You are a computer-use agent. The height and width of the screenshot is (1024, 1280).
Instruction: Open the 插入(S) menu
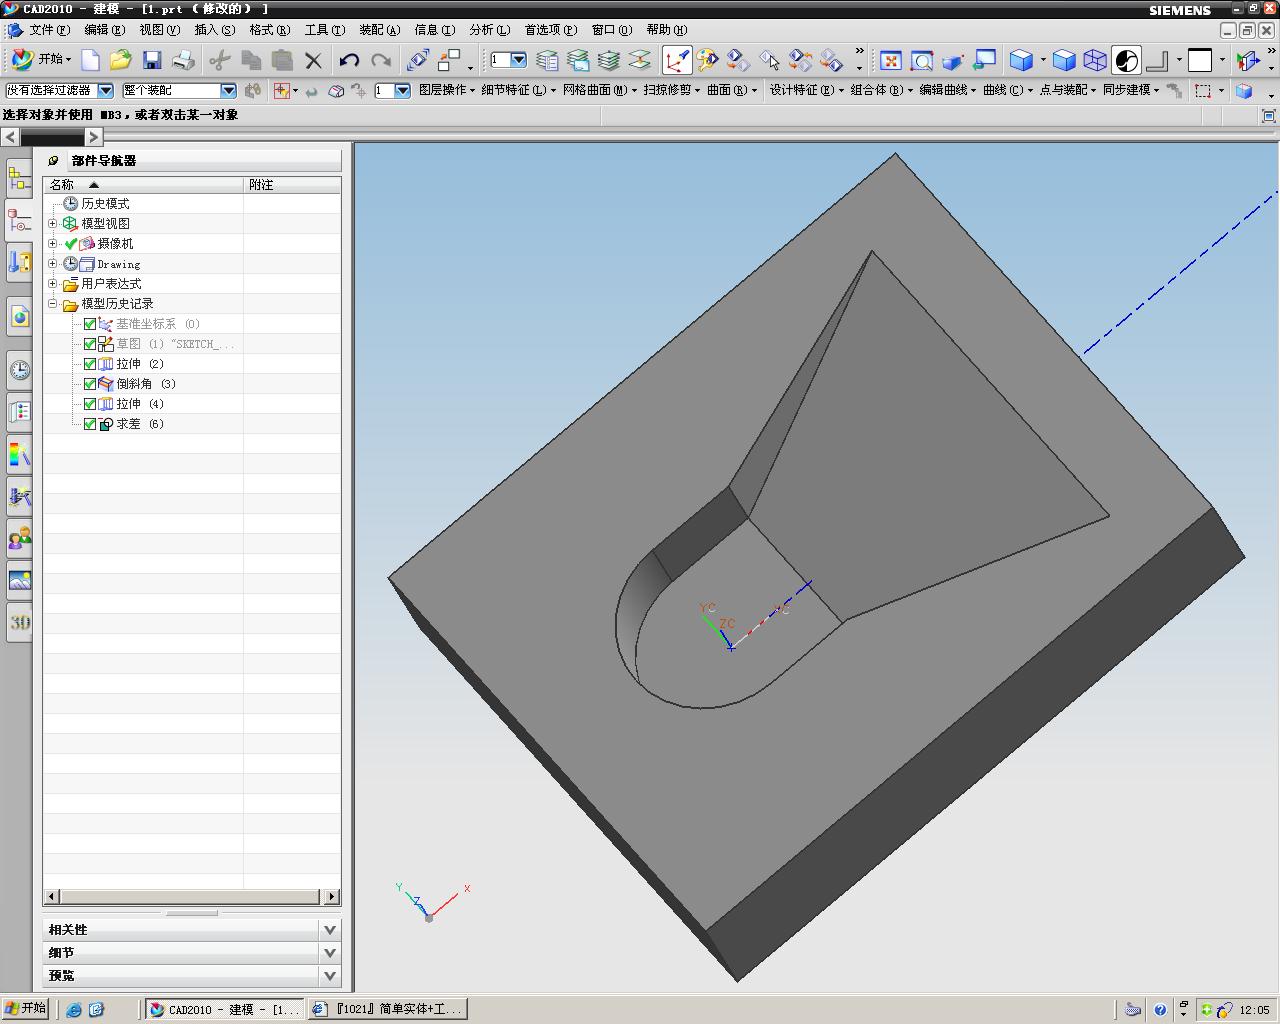pos(214,30)
